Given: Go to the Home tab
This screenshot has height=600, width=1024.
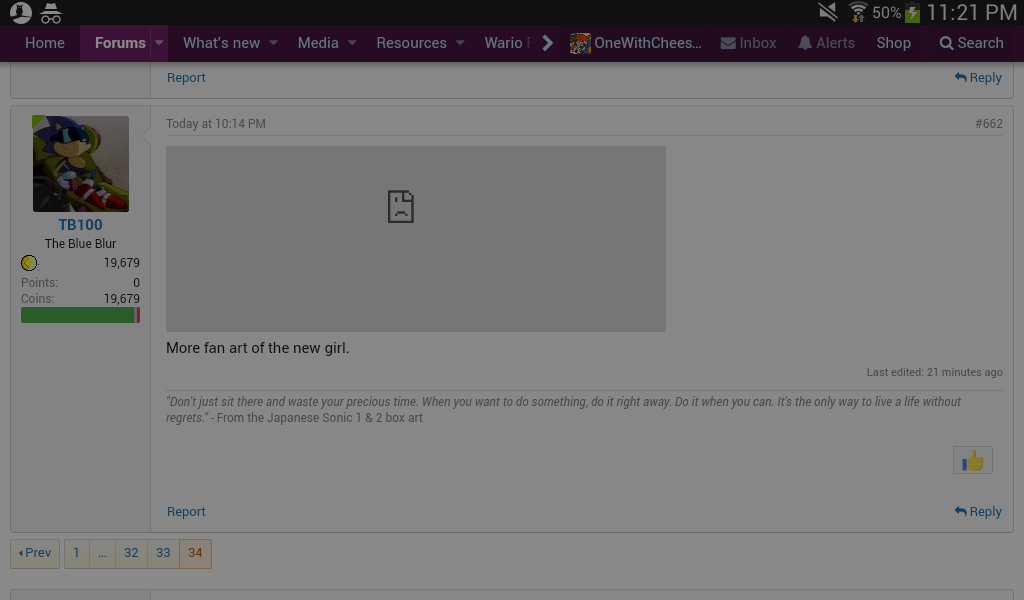Looking at the screenshot, I should point(44,43).
